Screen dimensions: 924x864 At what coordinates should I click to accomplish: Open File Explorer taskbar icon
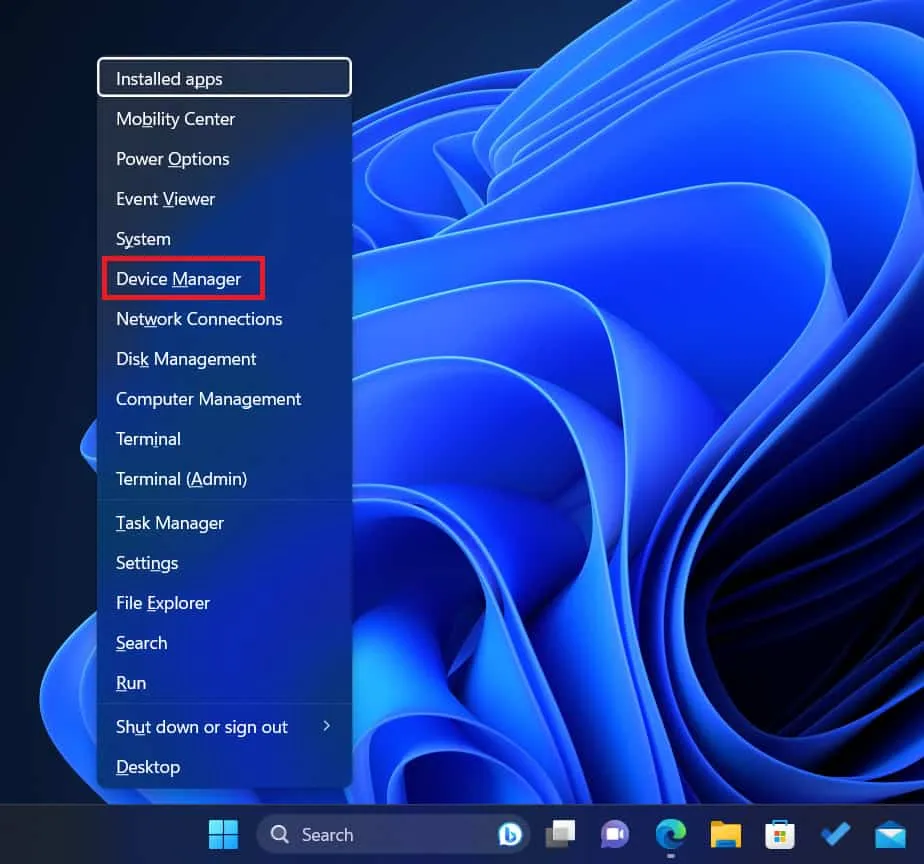[725, 835]
